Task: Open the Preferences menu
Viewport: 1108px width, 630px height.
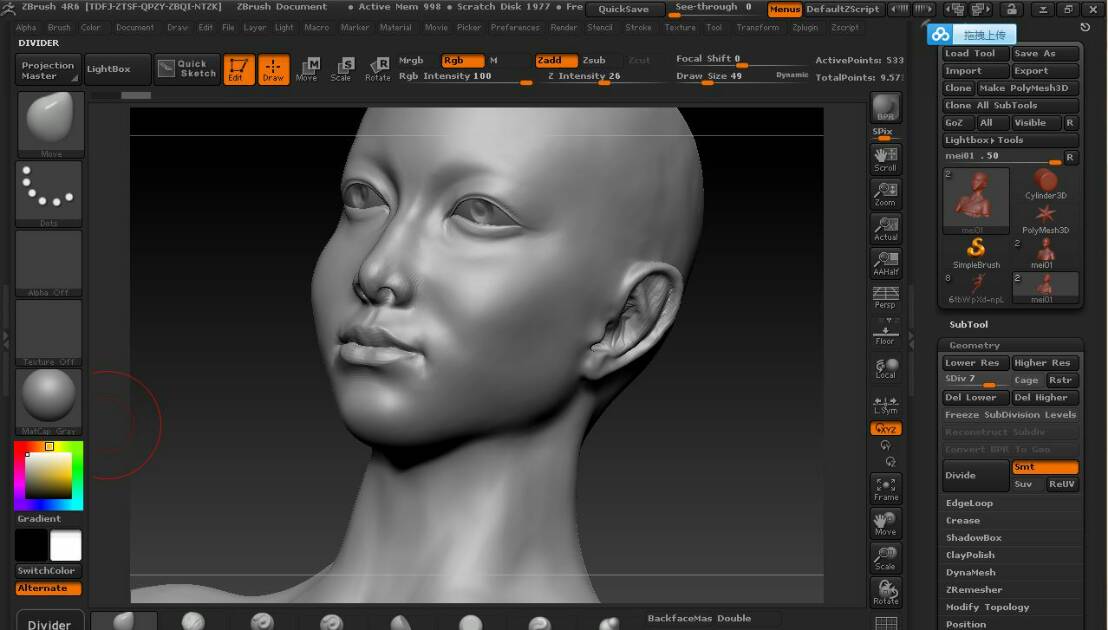Action: (515, 27)
